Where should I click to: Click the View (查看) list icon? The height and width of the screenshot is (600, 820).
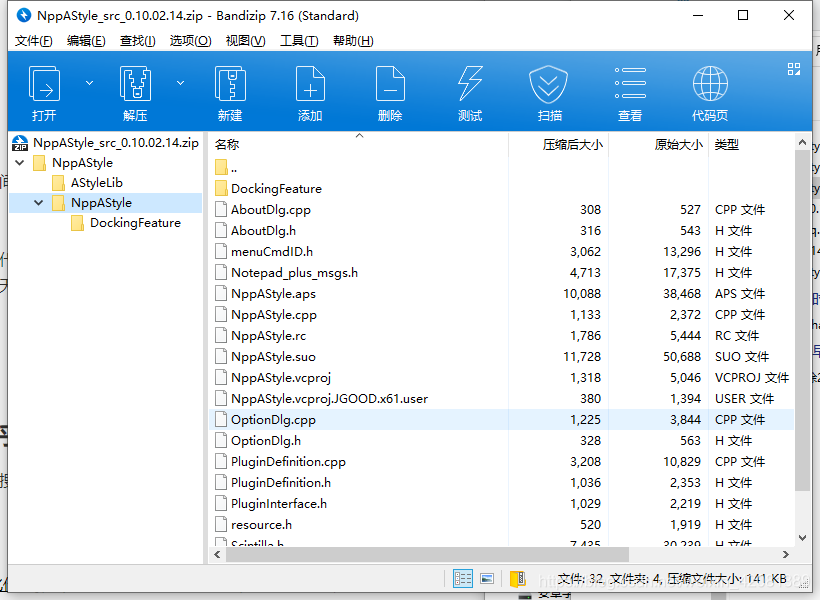pos(630,84)
